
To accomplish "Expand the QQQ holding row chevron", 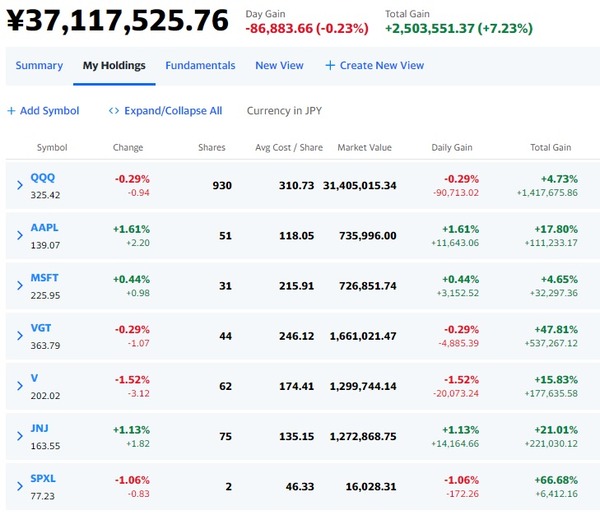I will coord(20,186).
